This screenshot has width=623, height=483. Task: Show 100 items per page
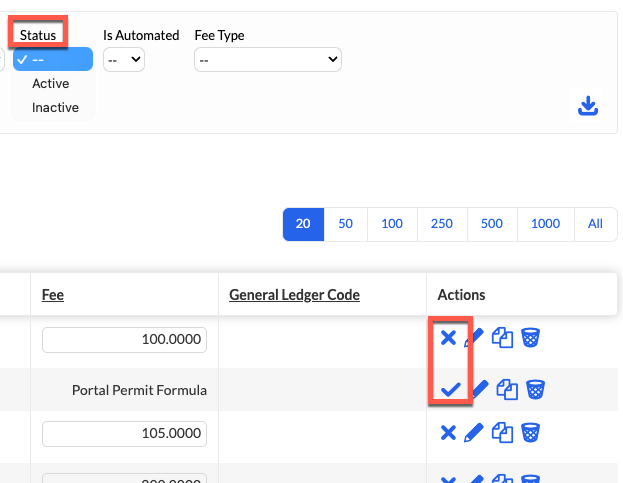tap(392, 224)
